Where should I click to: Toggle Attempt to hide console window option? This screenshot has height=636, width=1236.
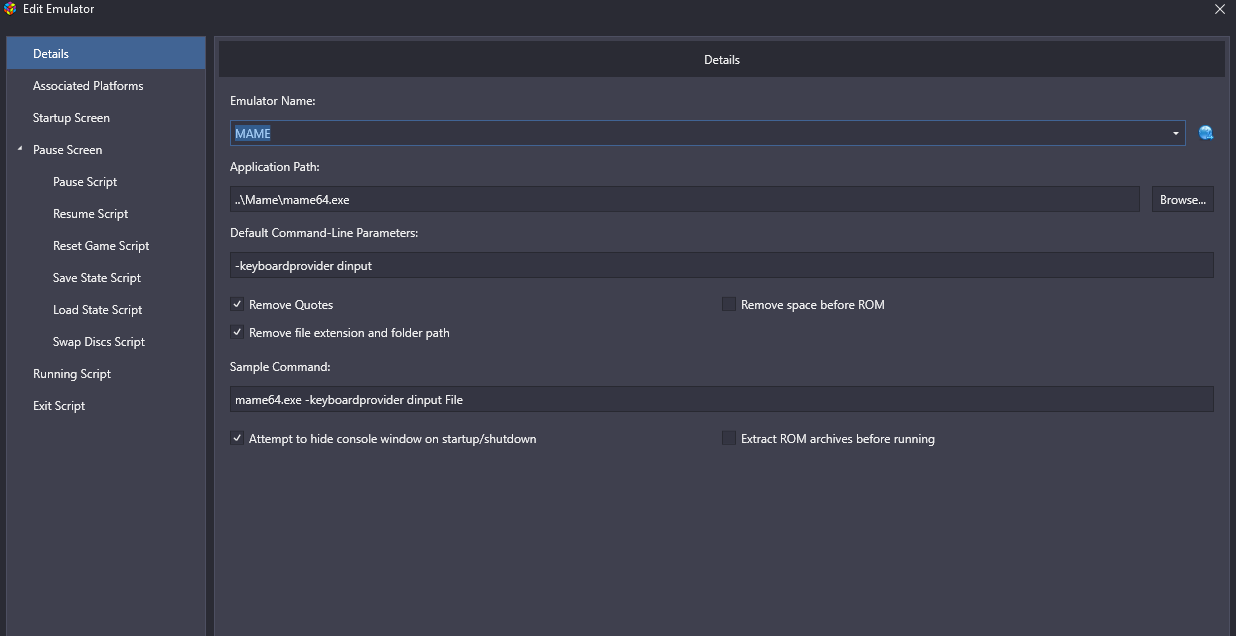coord(237,438)
